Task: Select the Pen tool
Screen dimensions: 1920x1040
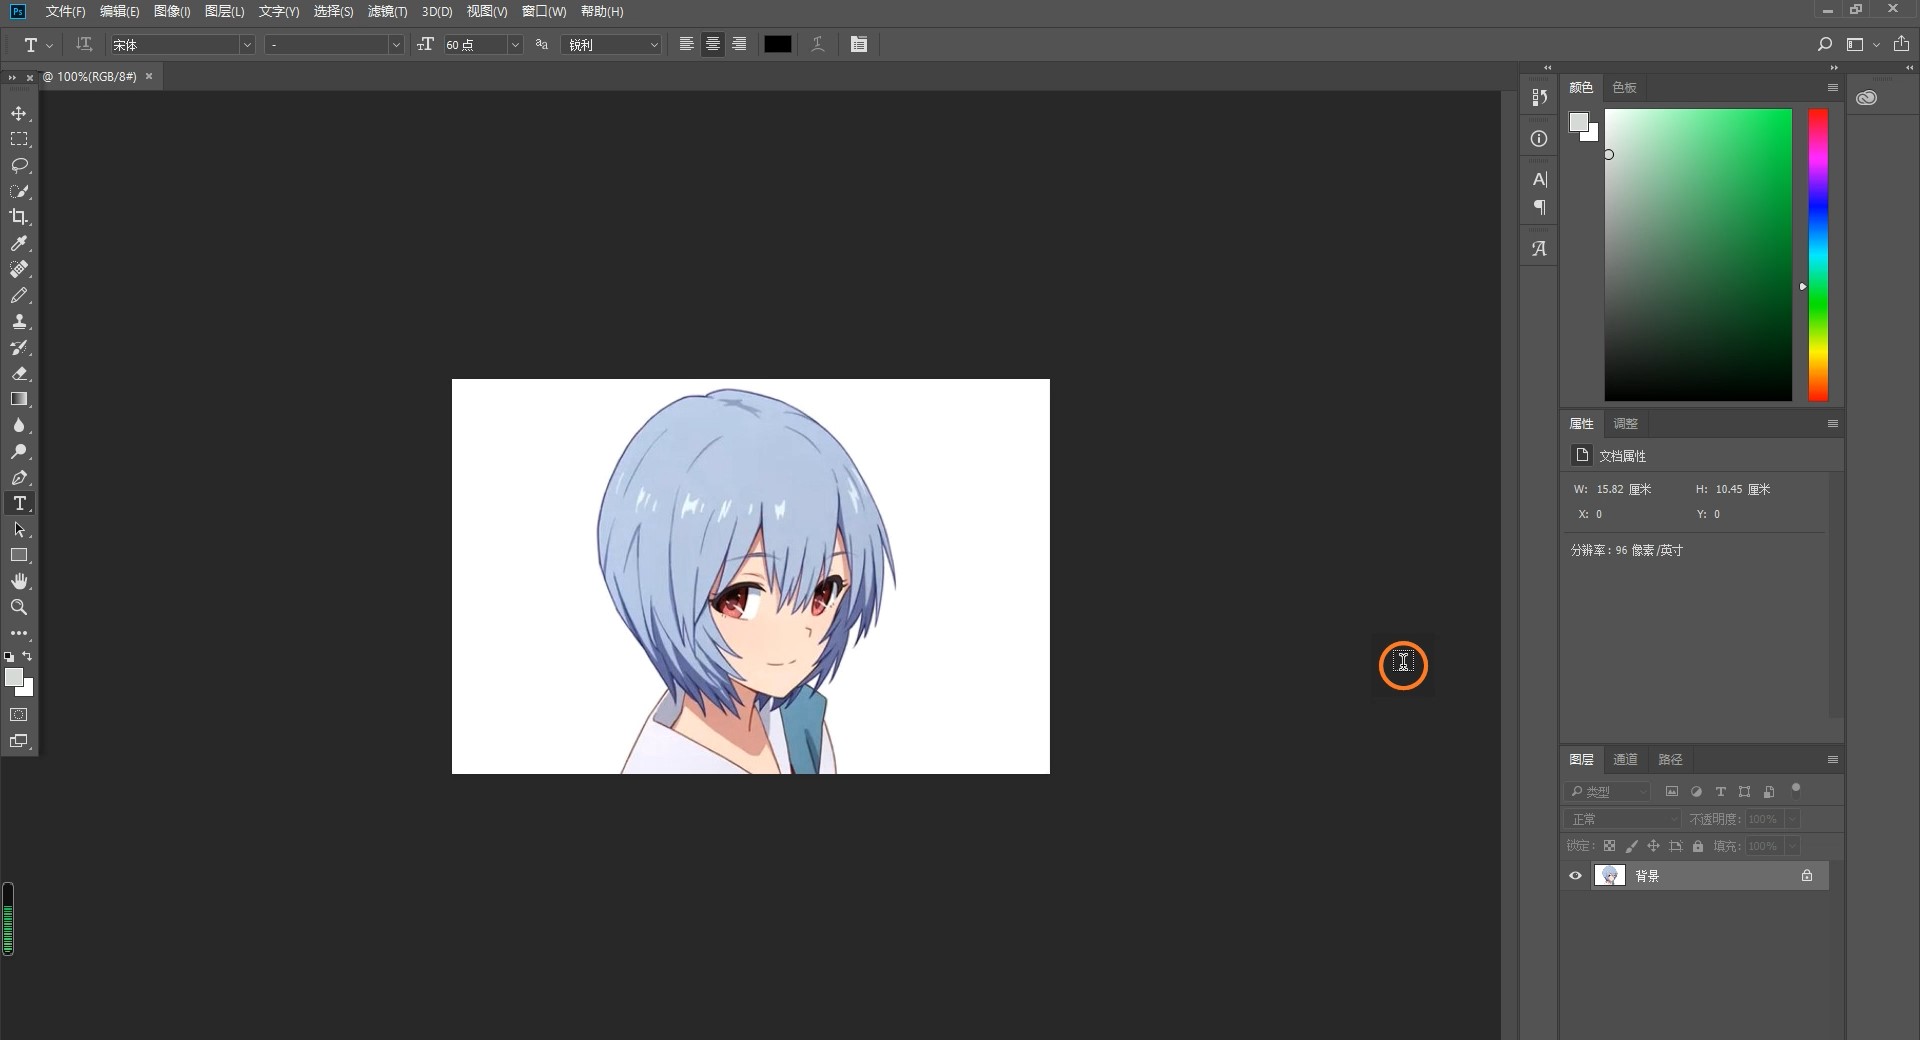Action: pyautogui.click(x=19, y=477)
